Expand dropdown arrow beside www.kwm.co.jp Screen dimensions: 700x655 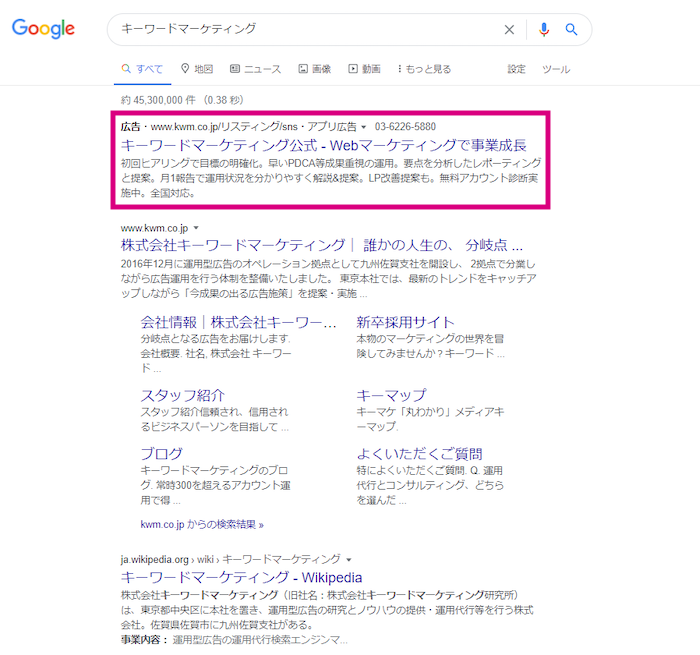(x=196, y=228)
